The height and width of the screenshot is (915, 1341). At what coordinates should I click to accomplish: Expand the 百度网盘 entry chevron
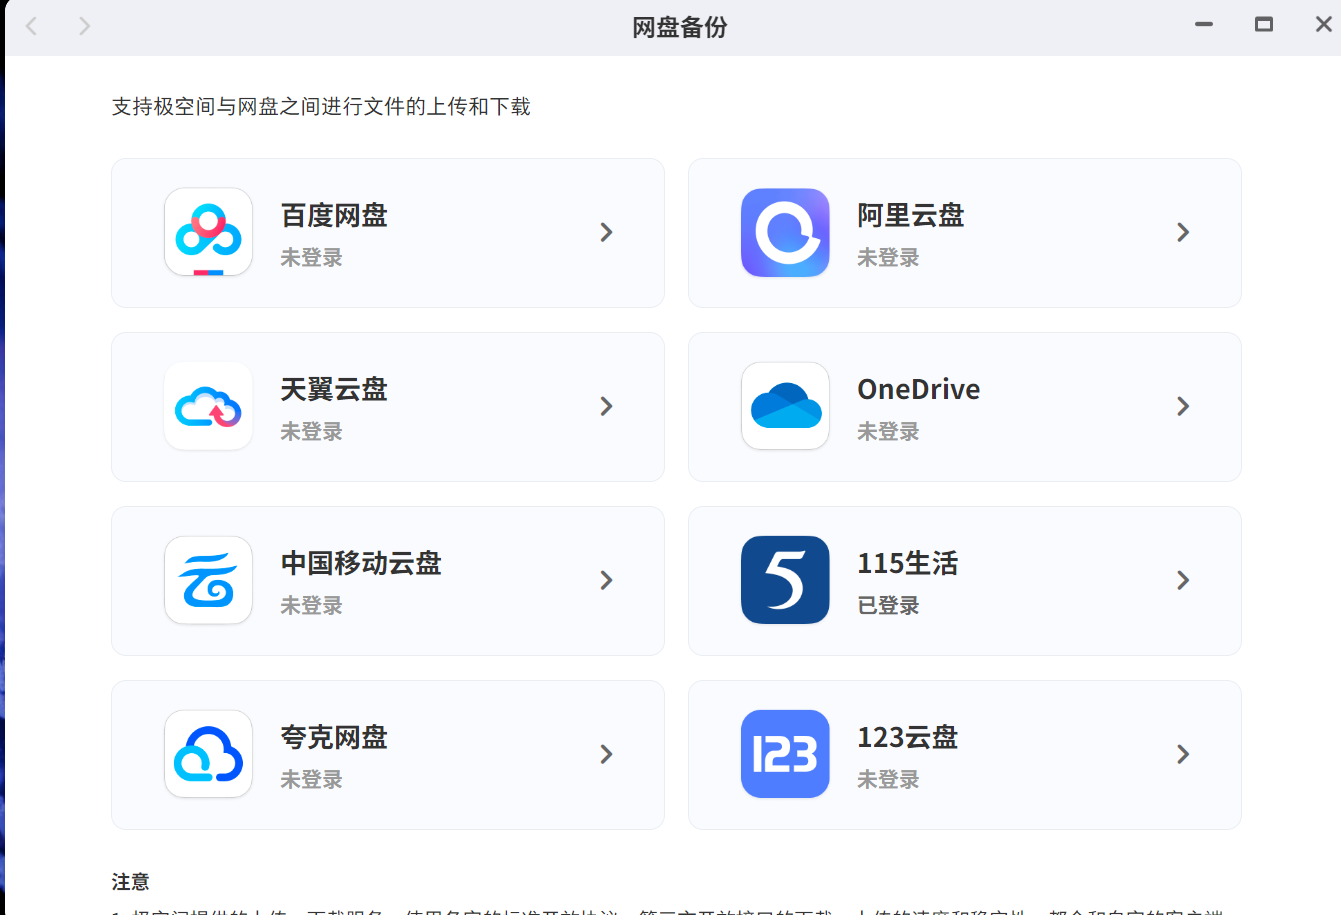point(606,232)
